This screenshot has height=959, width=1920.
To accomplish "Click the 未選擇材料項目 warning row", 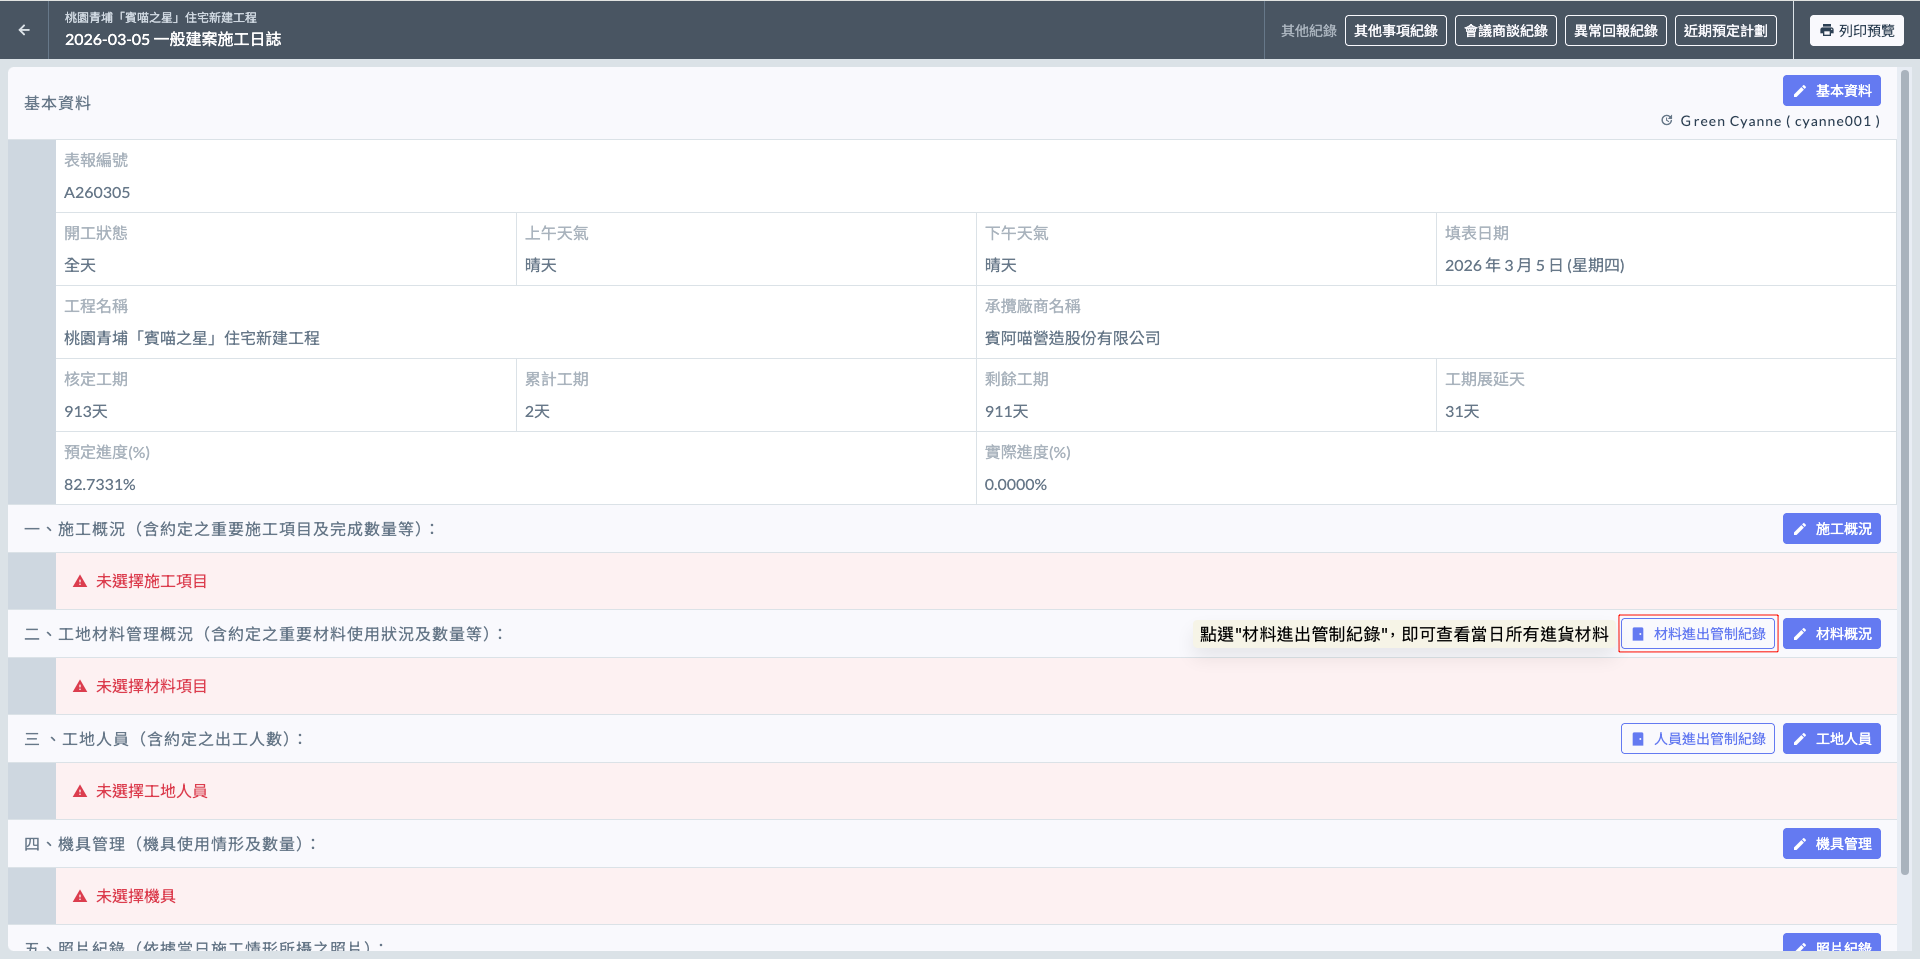I will click(151, 686).
